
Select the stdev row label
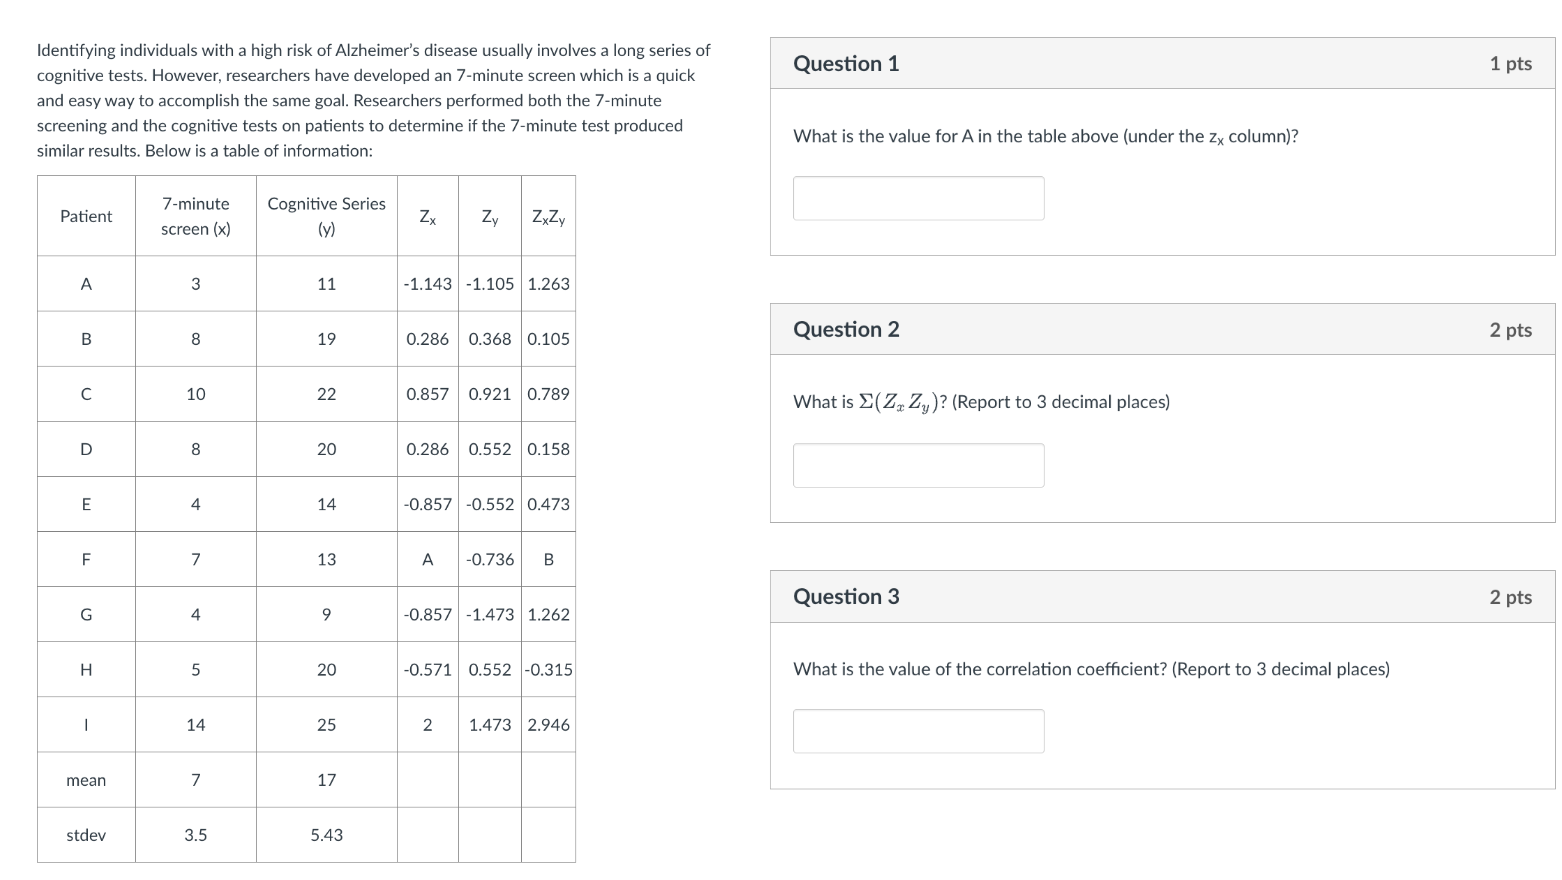coord(85,834)
